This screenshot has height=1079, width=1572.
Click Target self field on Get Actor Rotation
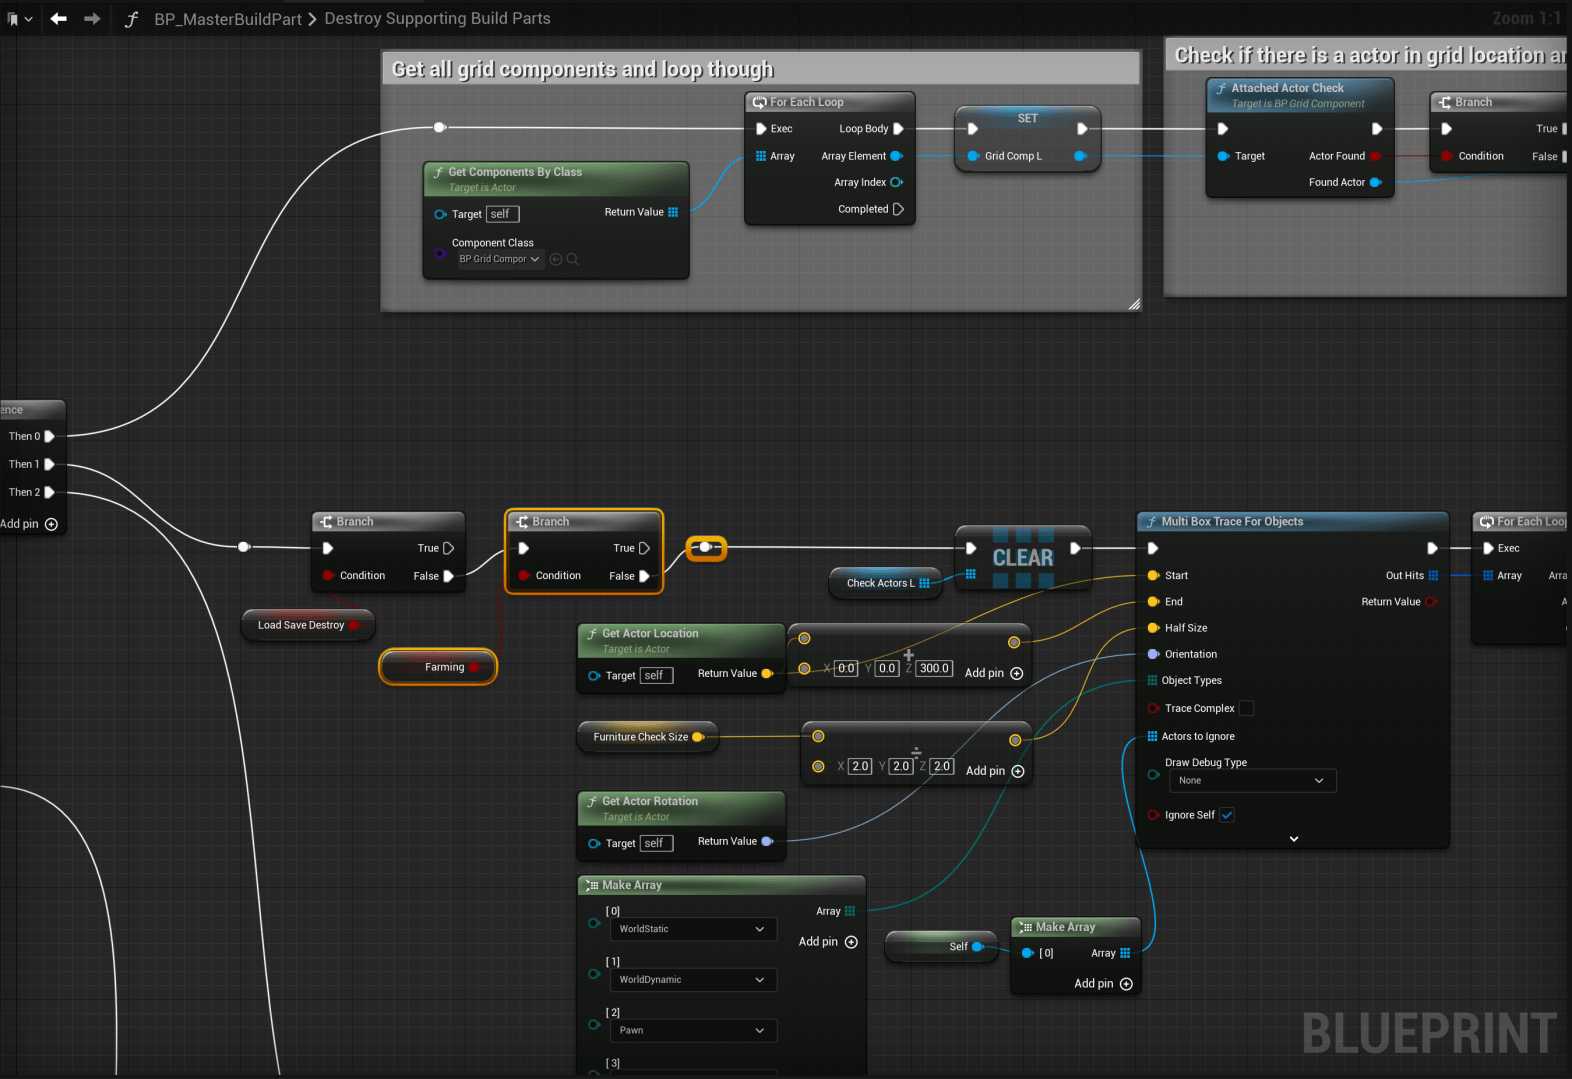(656, 844)
